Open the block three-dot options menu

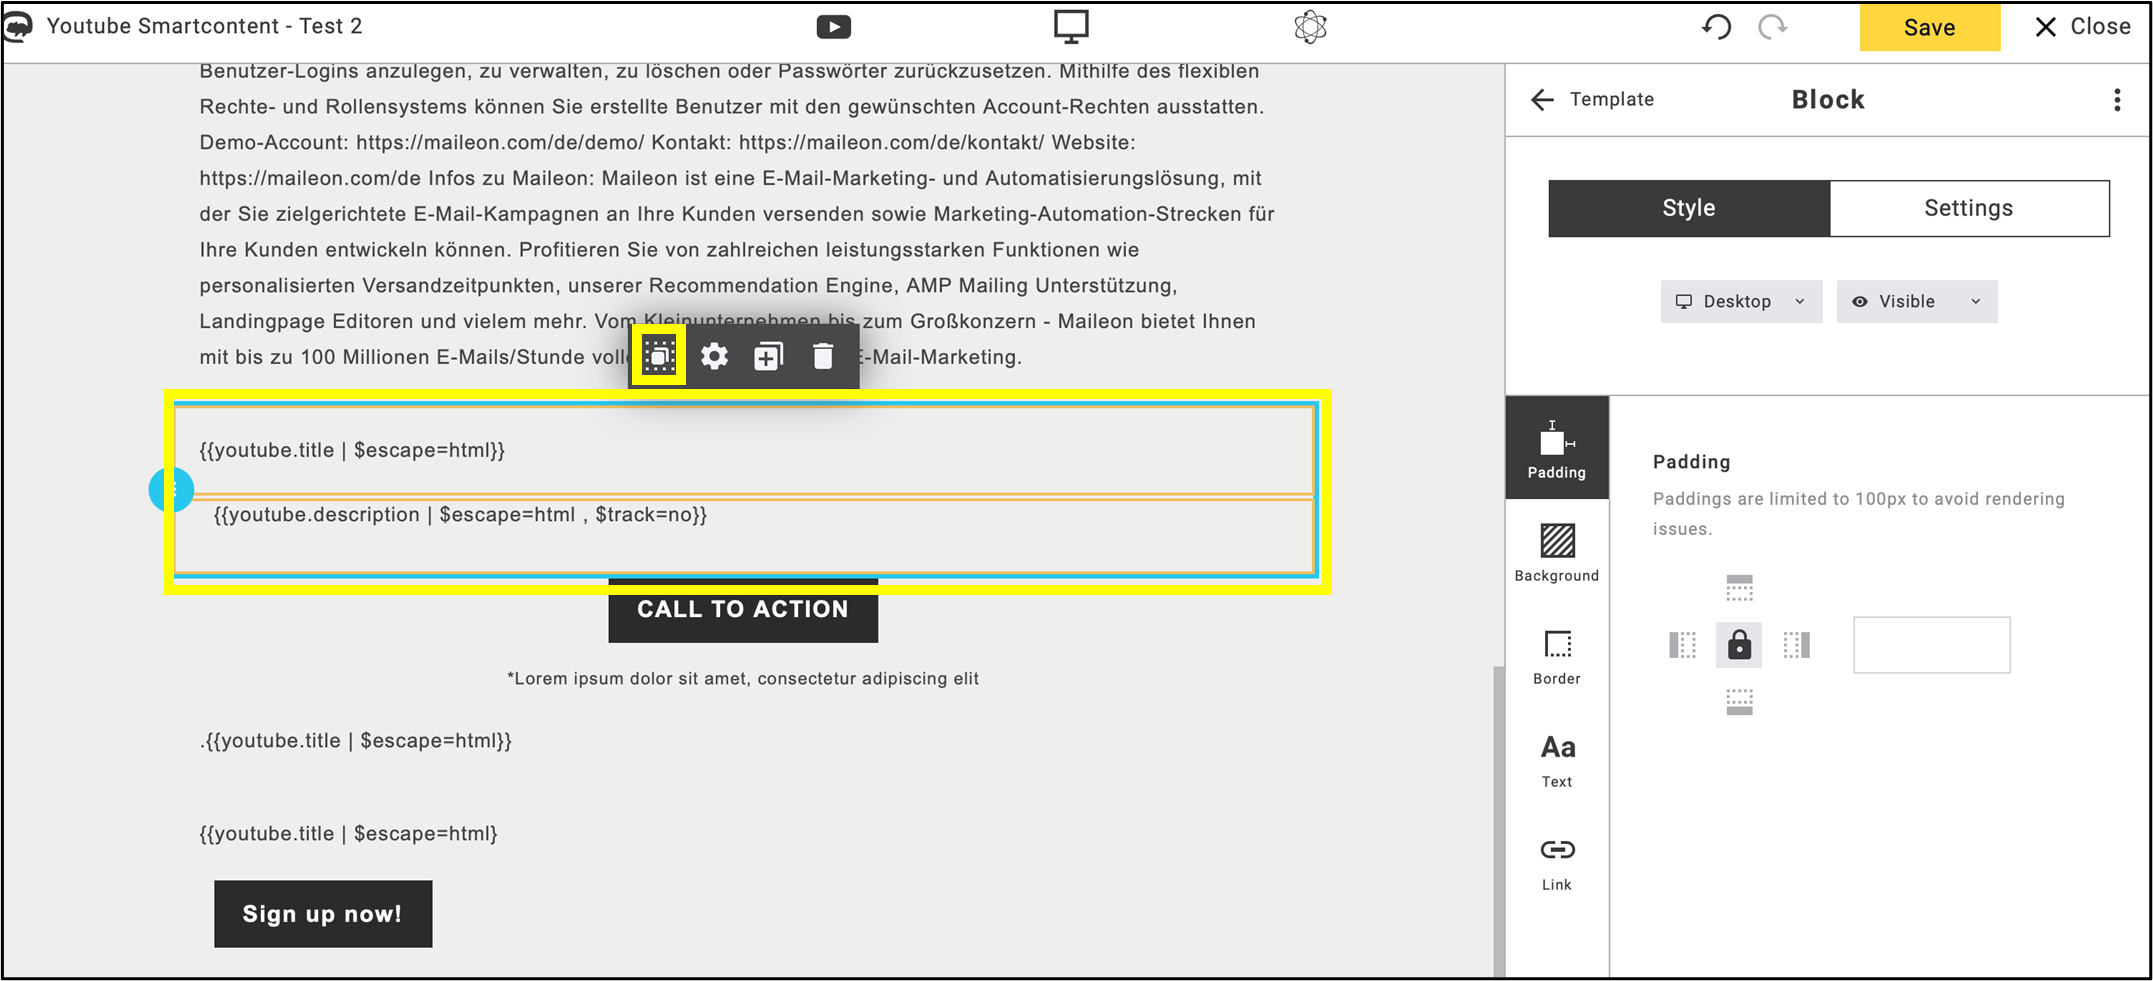tap(2117, 99)
